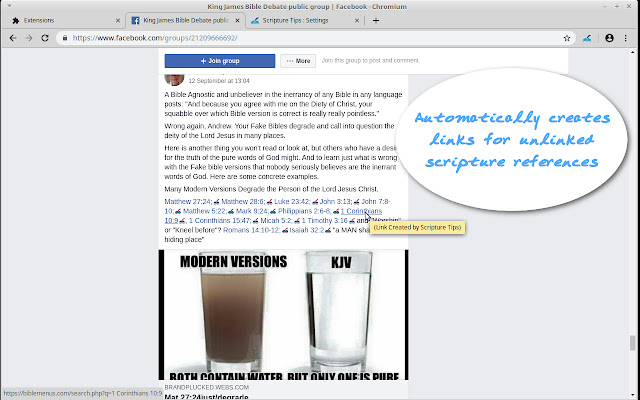Go forward using the browser arrow
The width and height of the screenshot is (640, 400).
[29, 38]
